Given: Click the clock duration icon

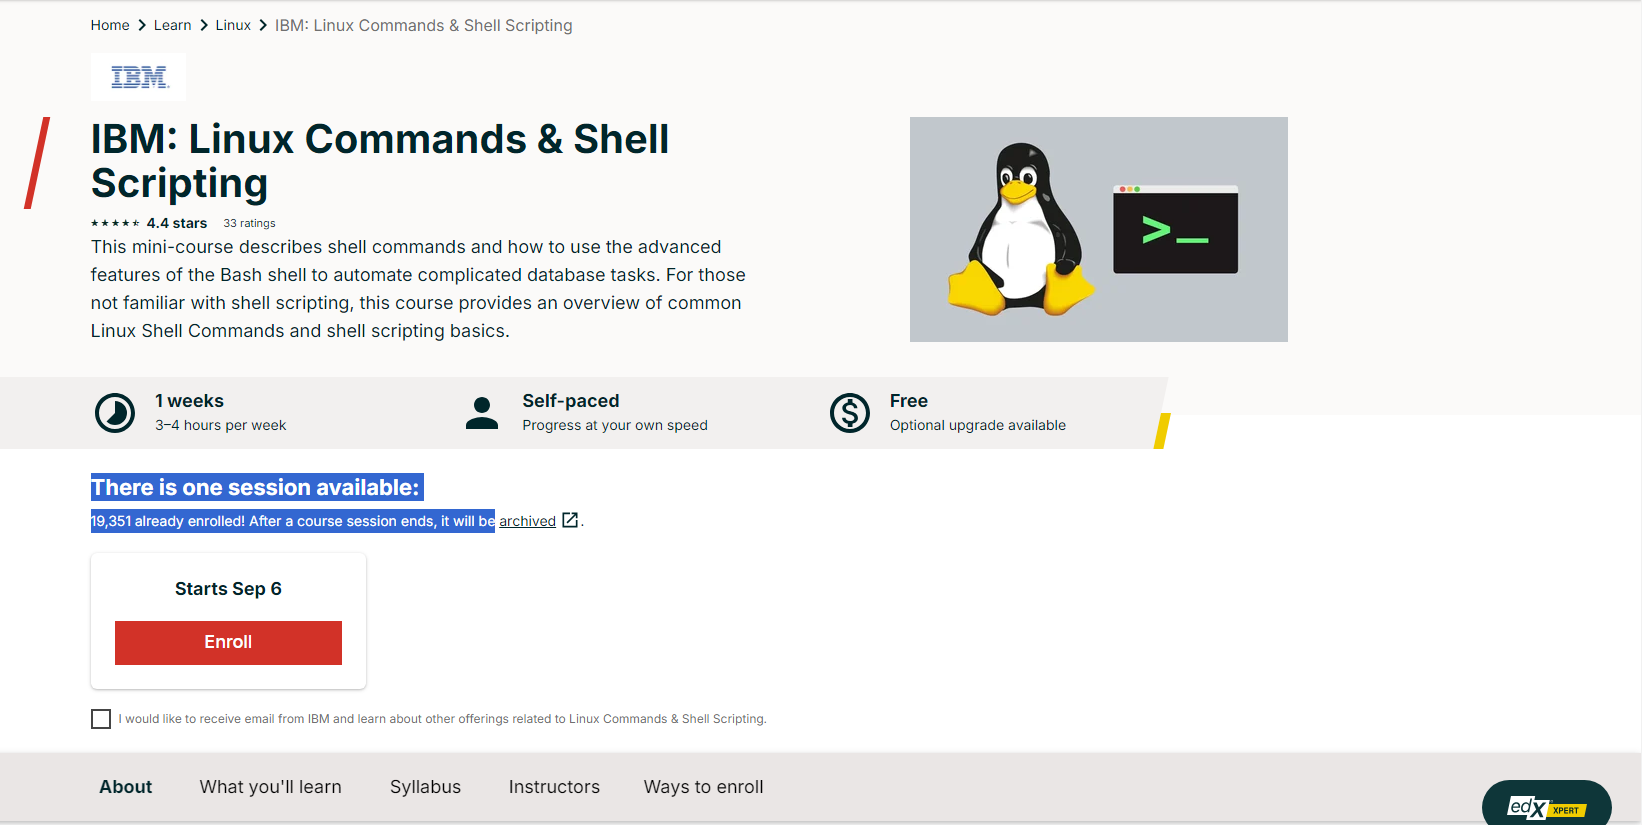Looking at the screenshot, I should [x=115, y=413].
